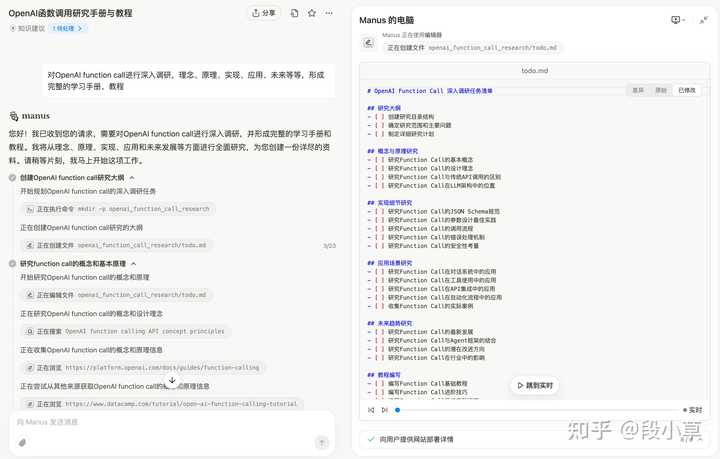
Task: Click the conversation title OpenAI函数调用研究手册与教程
Action: click(70, 13)
